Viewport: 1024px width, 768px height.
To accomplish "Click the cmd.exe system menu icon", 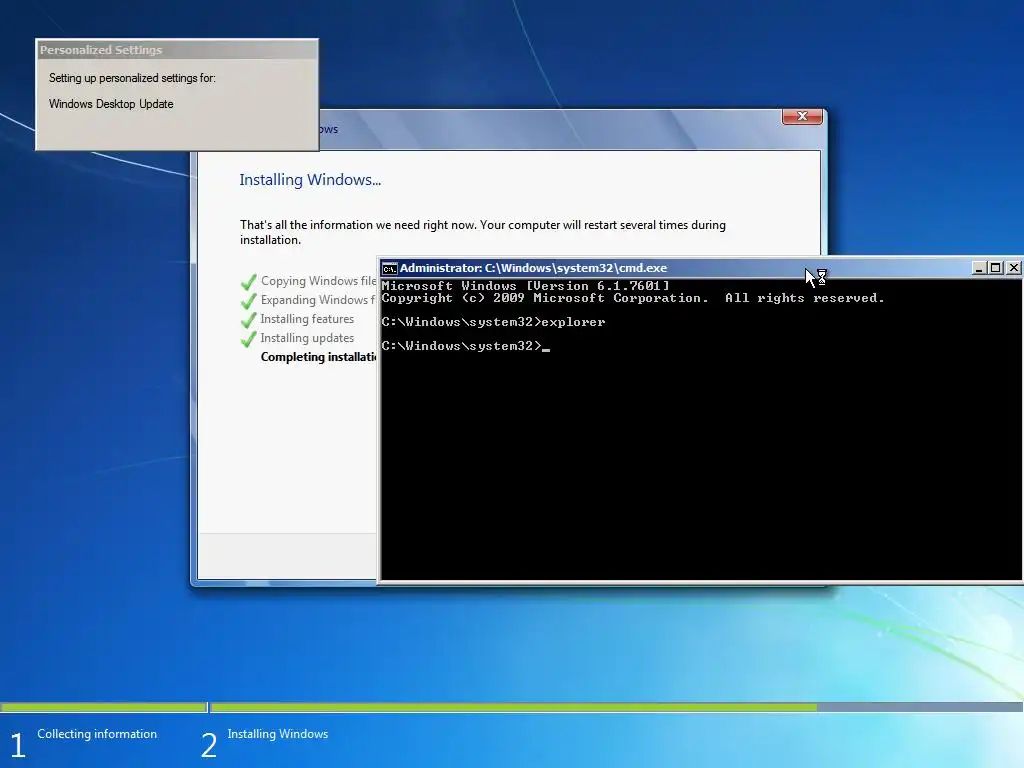I will click(x=390, y=268).
